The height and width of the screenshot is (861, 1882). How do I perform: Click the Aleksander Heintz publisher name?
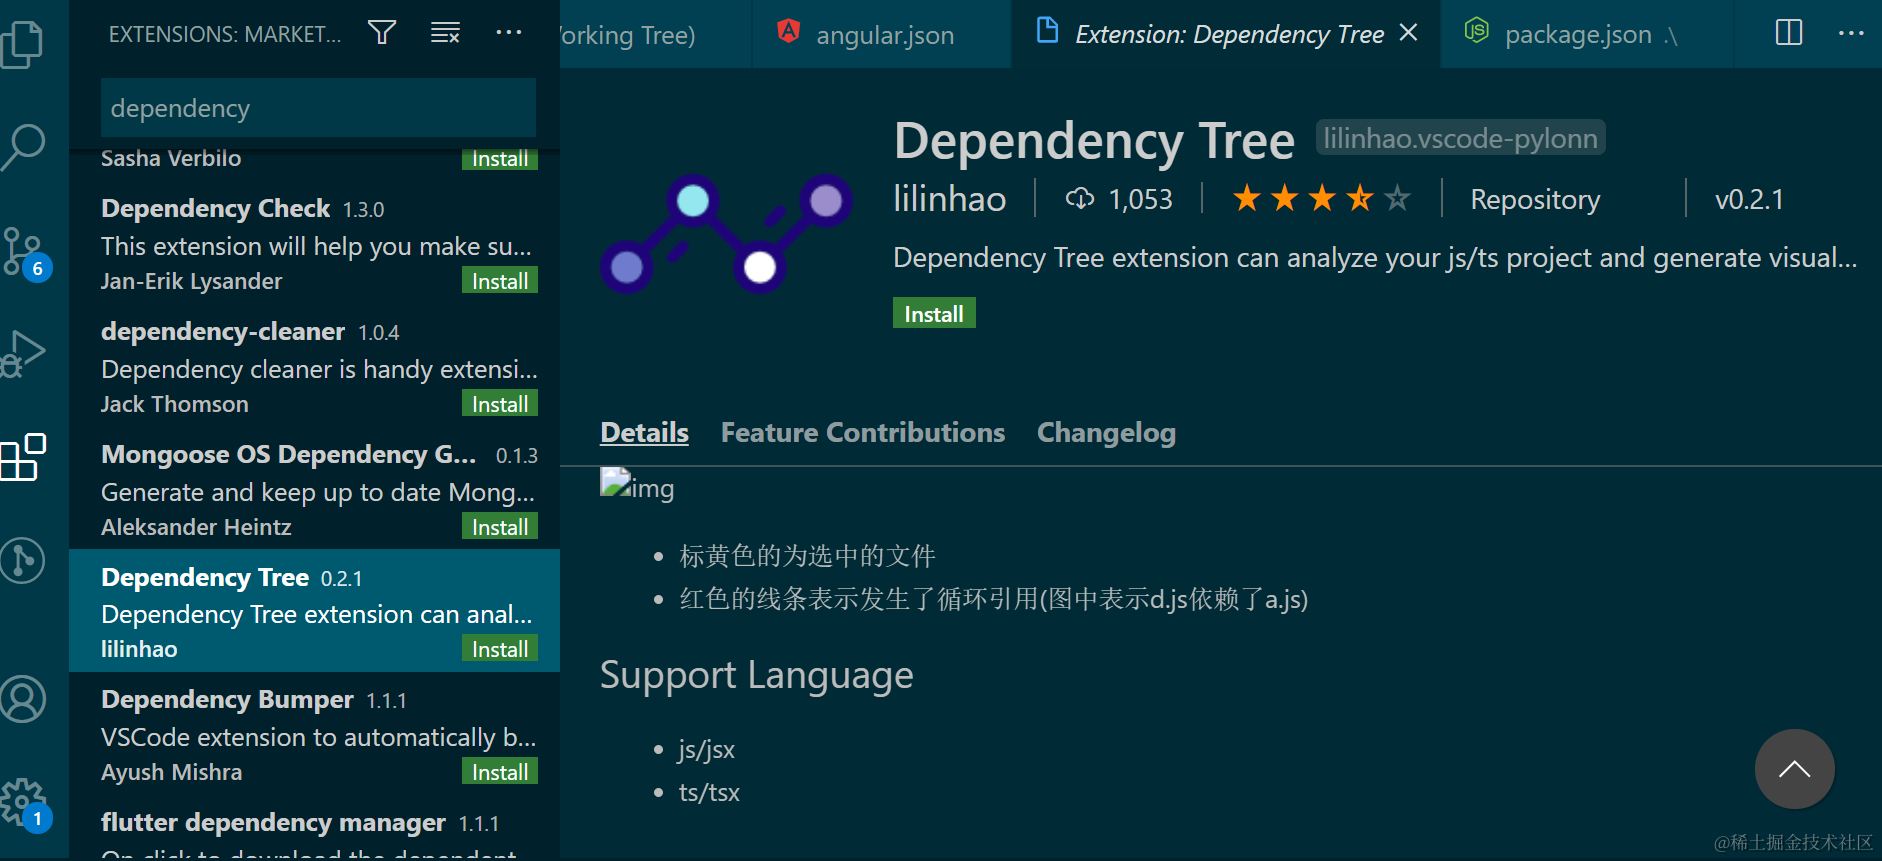(196, 527)
